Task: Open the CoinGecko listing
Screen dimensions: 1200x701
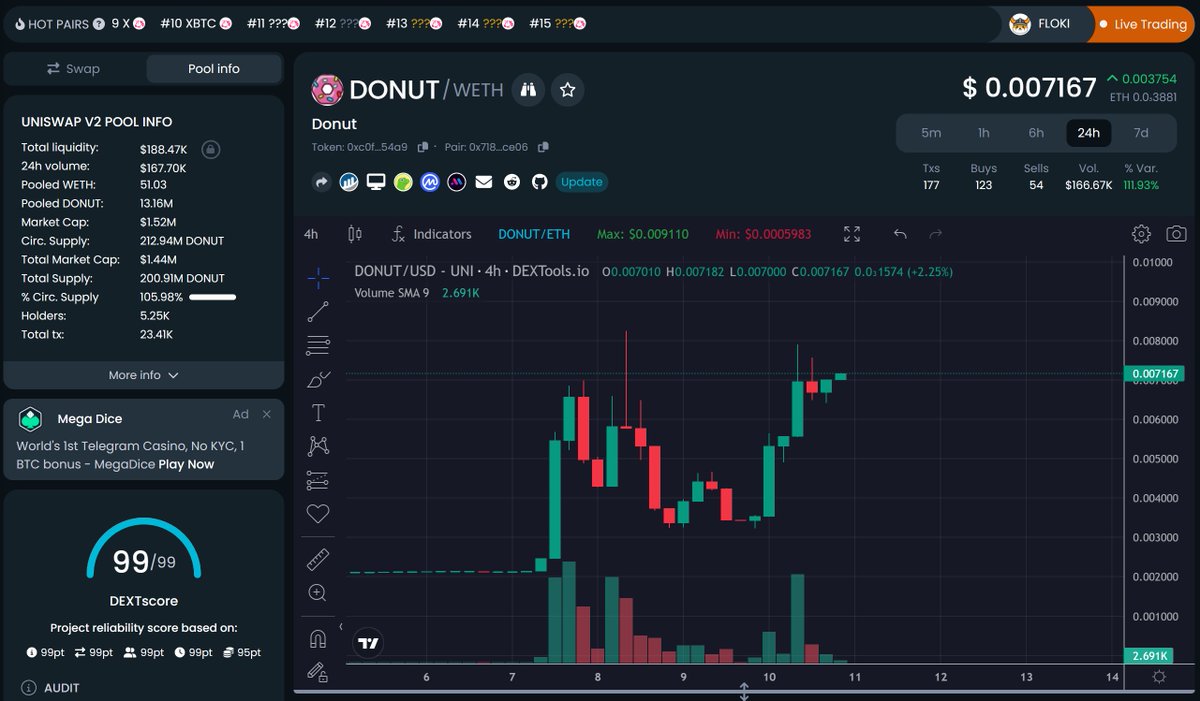Action: 403,182
